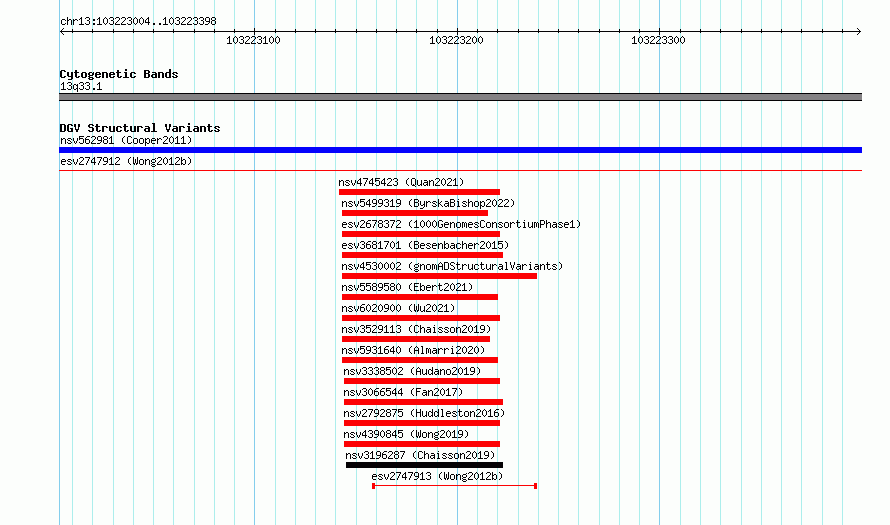Open nsv5589580 (Ebert2021) label
The image size is (890, 525).
(407, 287)
